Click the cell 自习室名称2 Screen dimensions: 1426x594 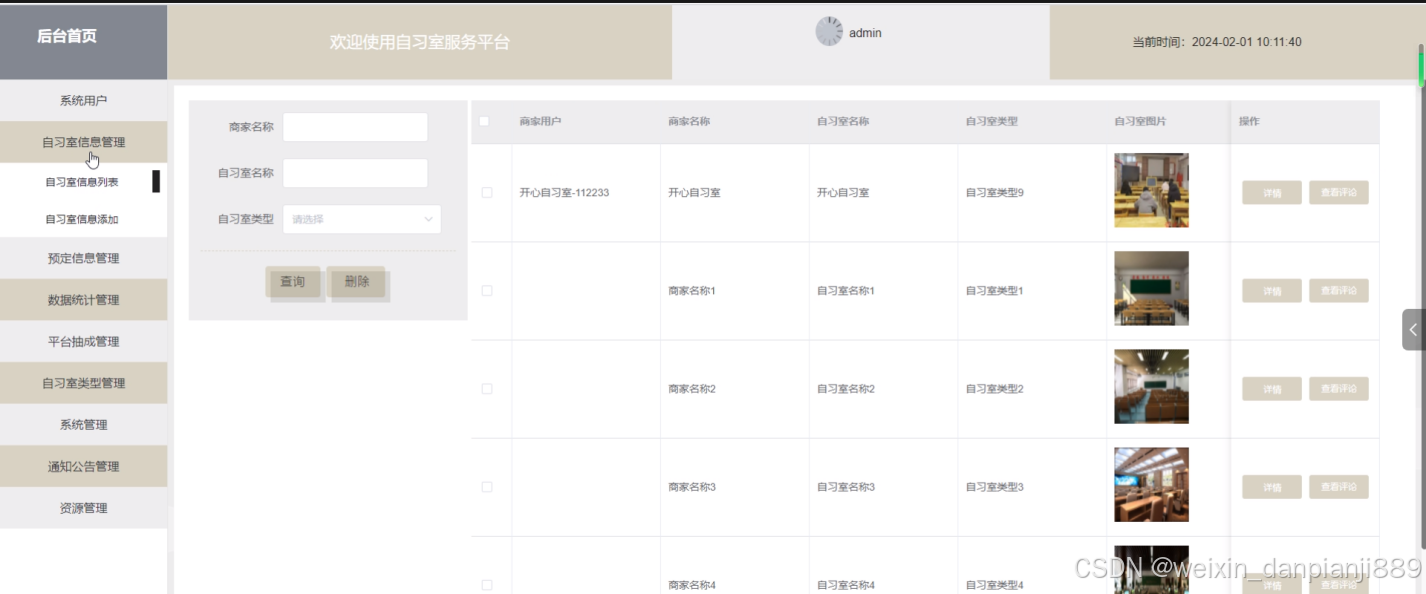(846, 389)
